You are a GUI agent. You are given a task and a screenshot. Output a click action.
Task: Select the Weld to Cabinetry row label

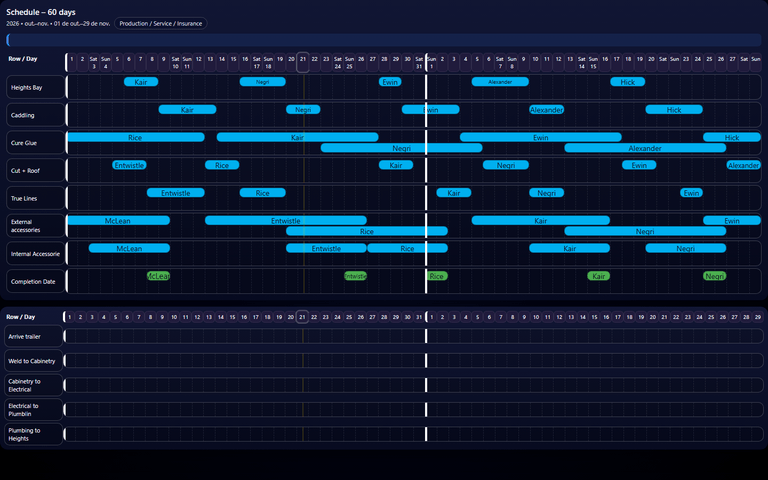pyautogui.click(x=33, y=361)
